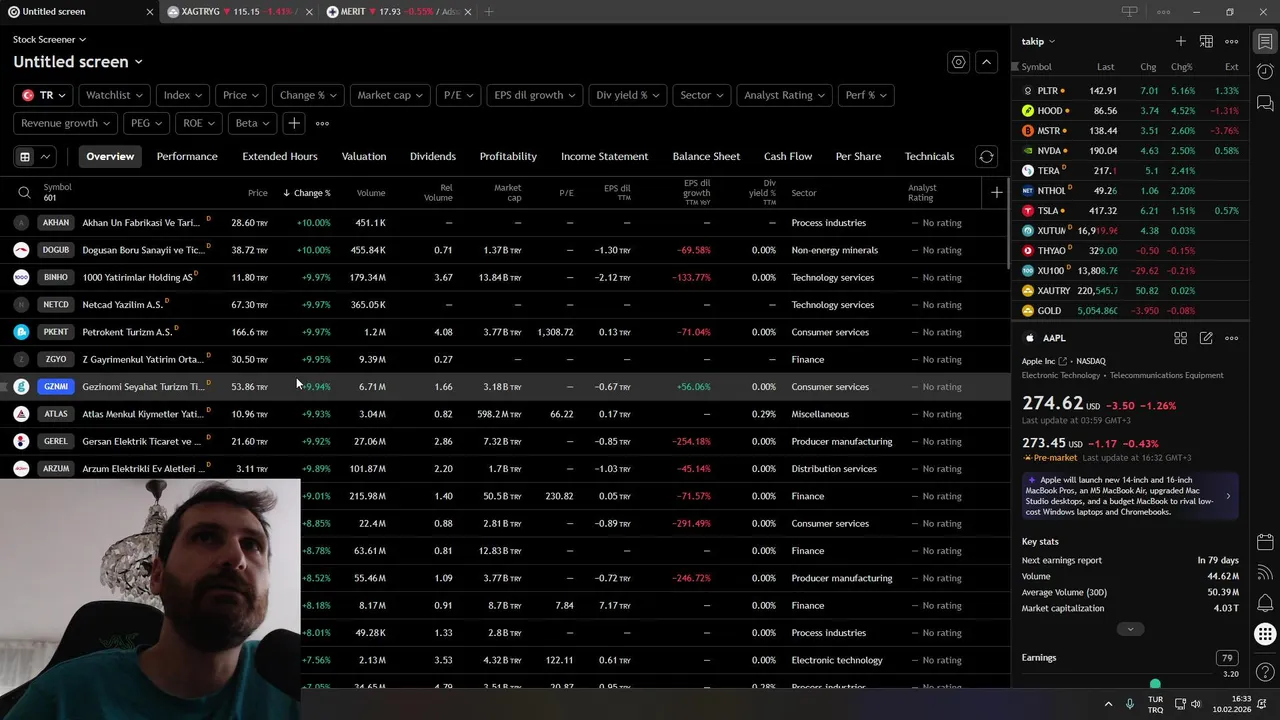Open the Apple Inc external link icon

pyautogui.click(x=1063, y=361)
